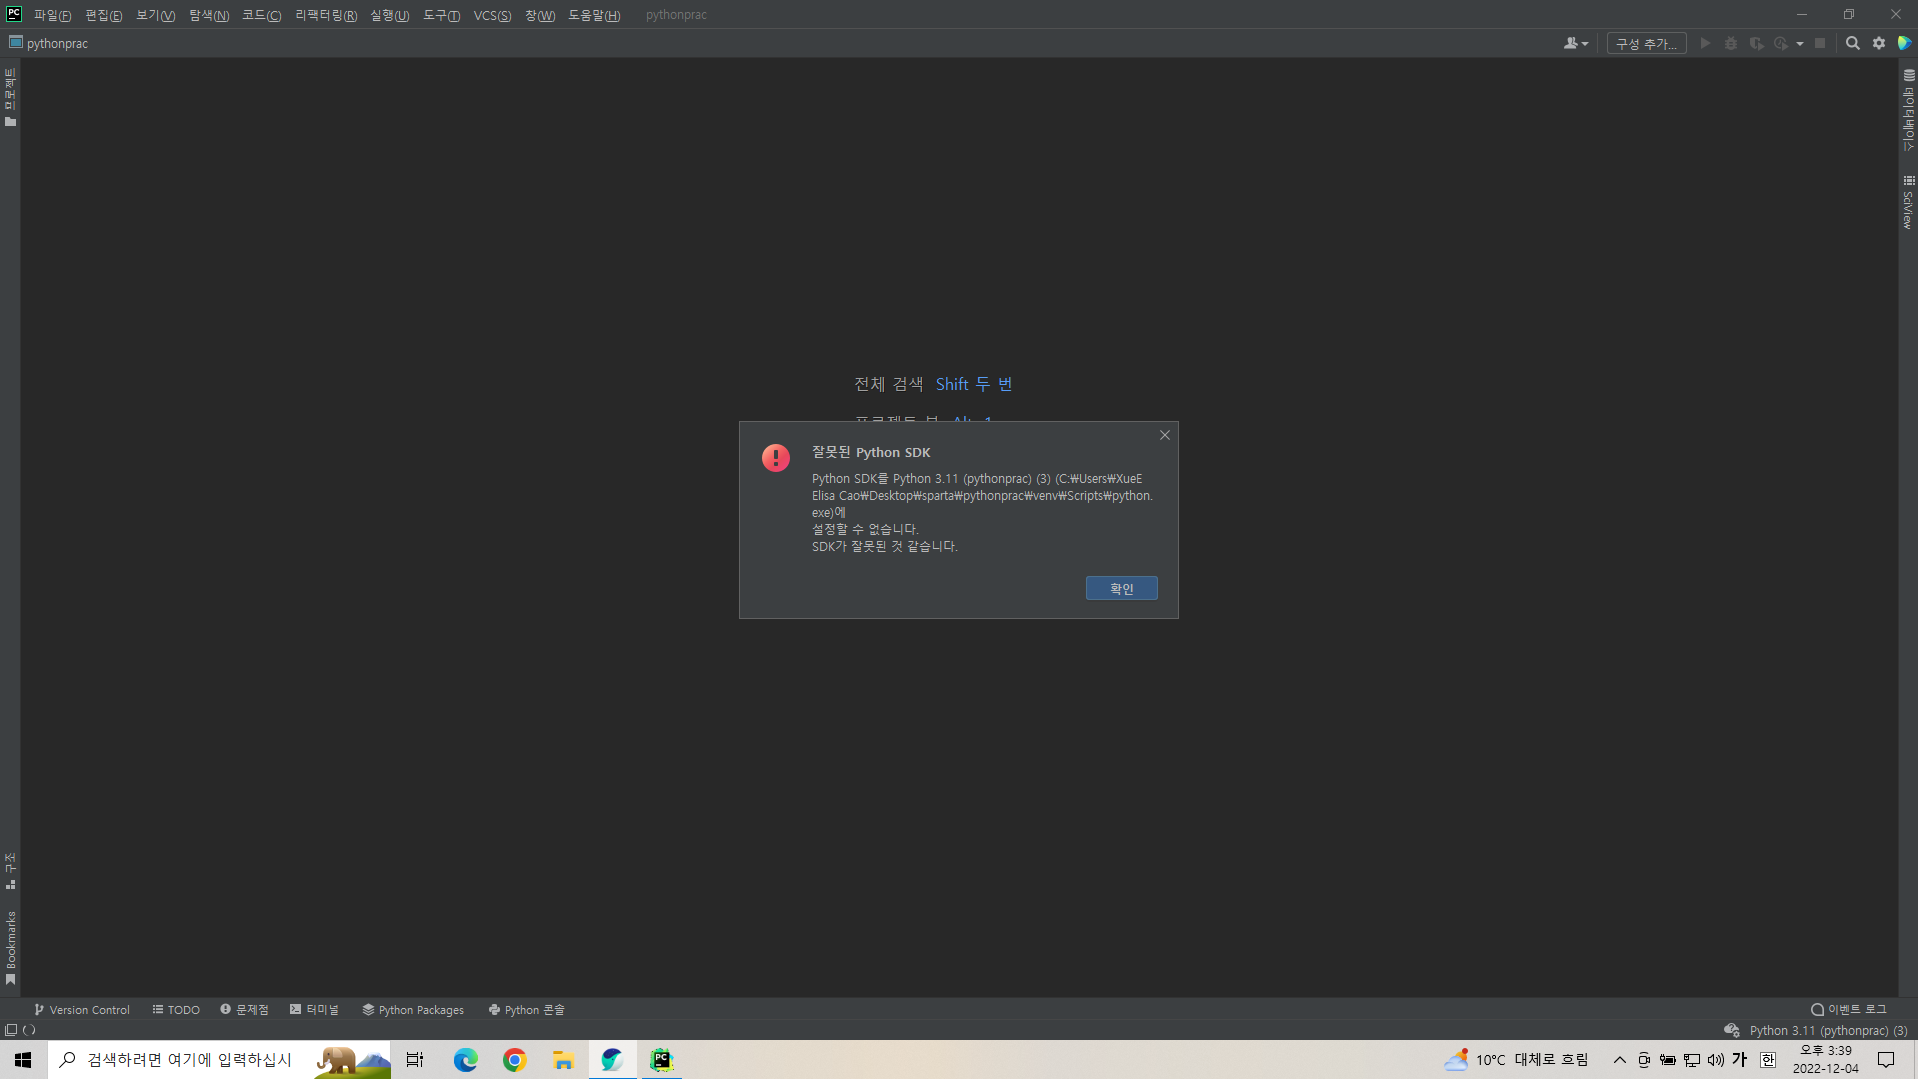Confirm the SDK error with 확인
Screen dimensions: 1918x1079
click(x=1122, y=588)
